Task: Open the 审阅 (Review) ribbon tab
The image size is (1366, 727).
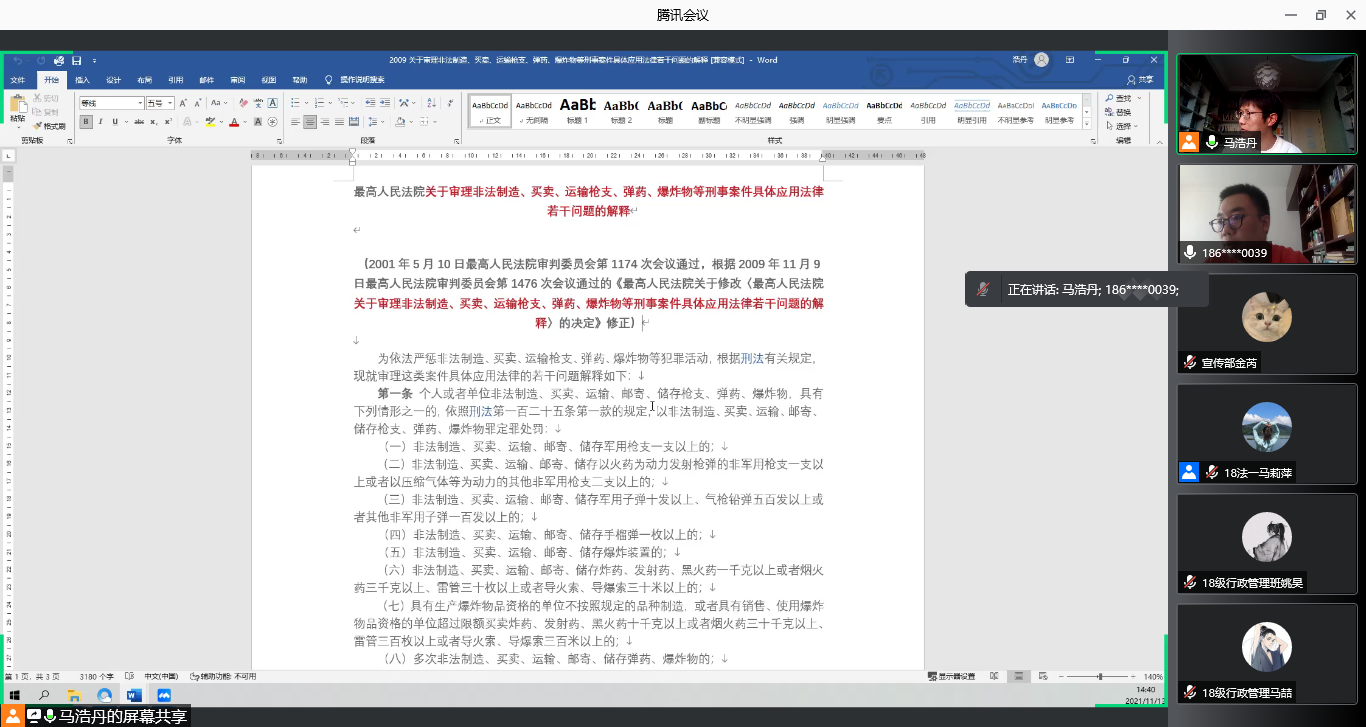Action: click(237, 80)
